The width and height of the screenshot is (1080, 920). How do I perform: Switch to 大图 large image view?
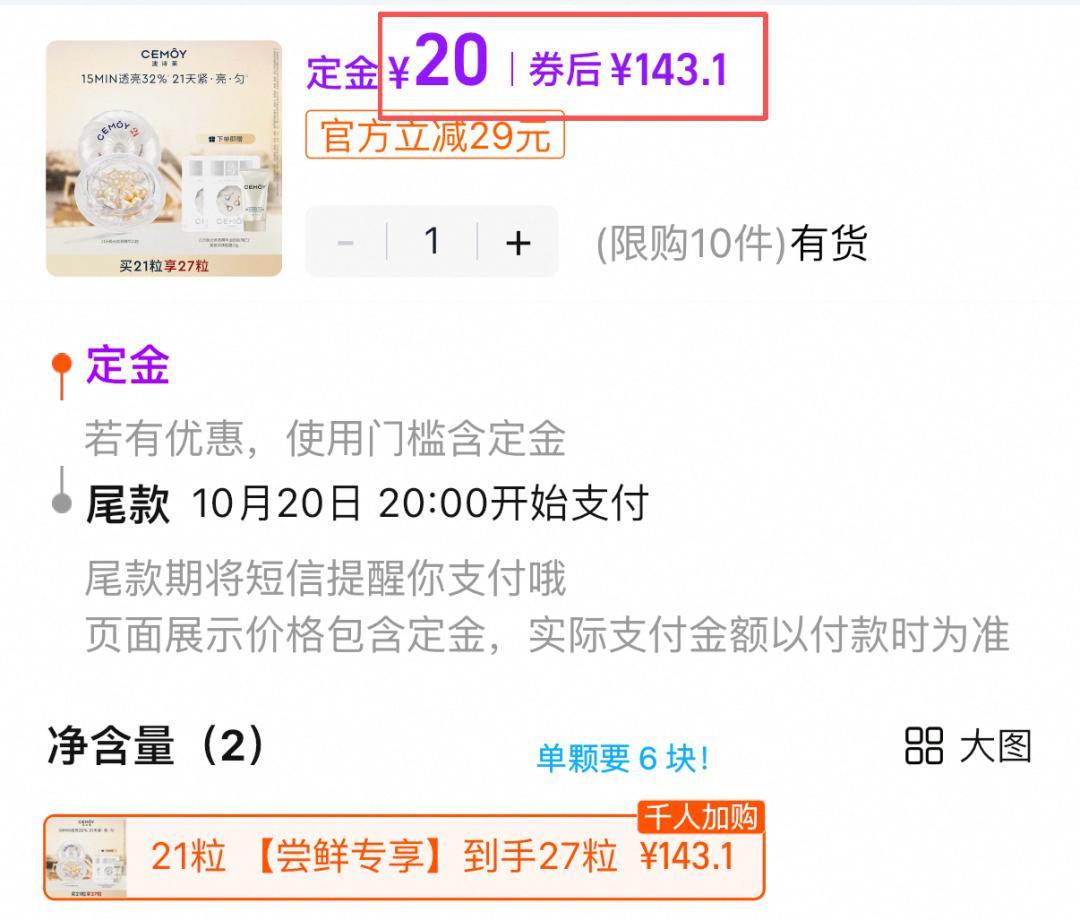[996, 746]
